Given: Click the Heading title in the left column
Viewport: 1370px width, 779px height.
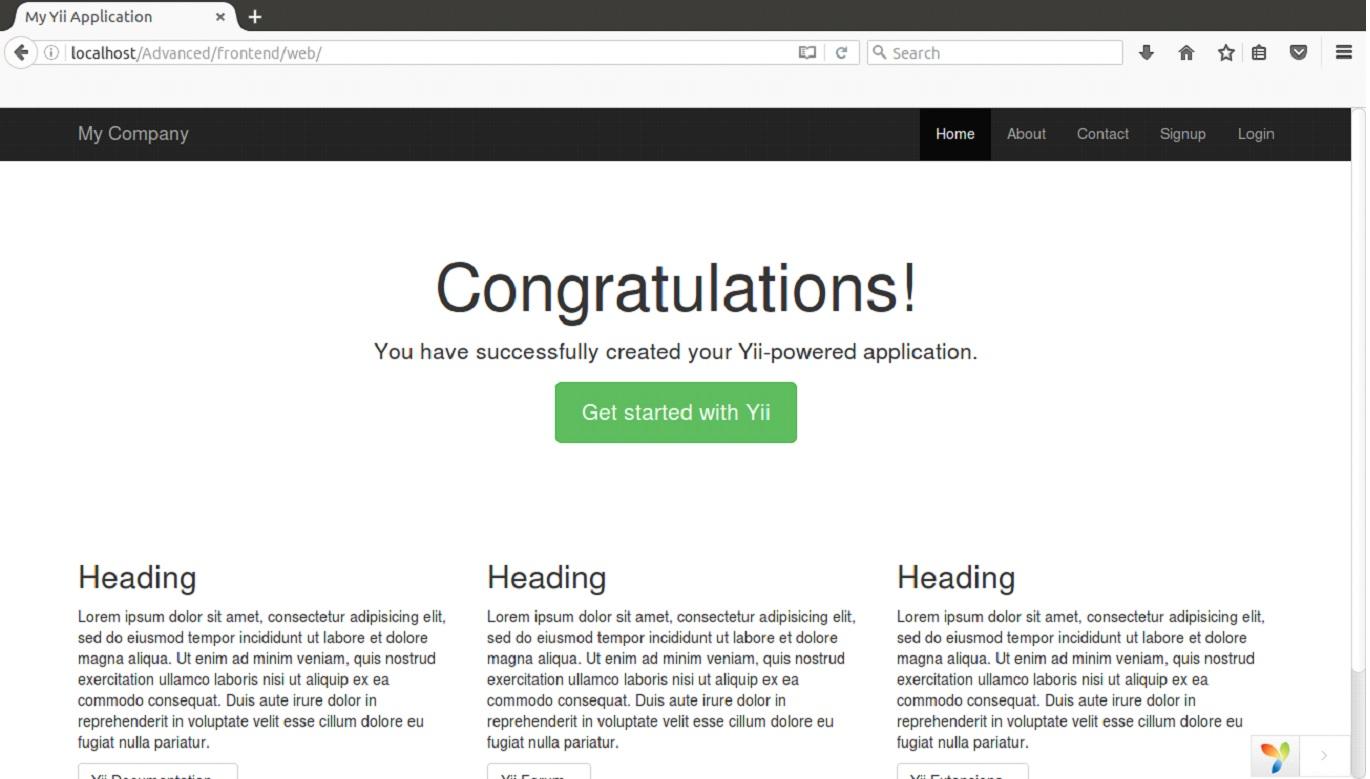Looking at the screenshot, I should (137, 578).
